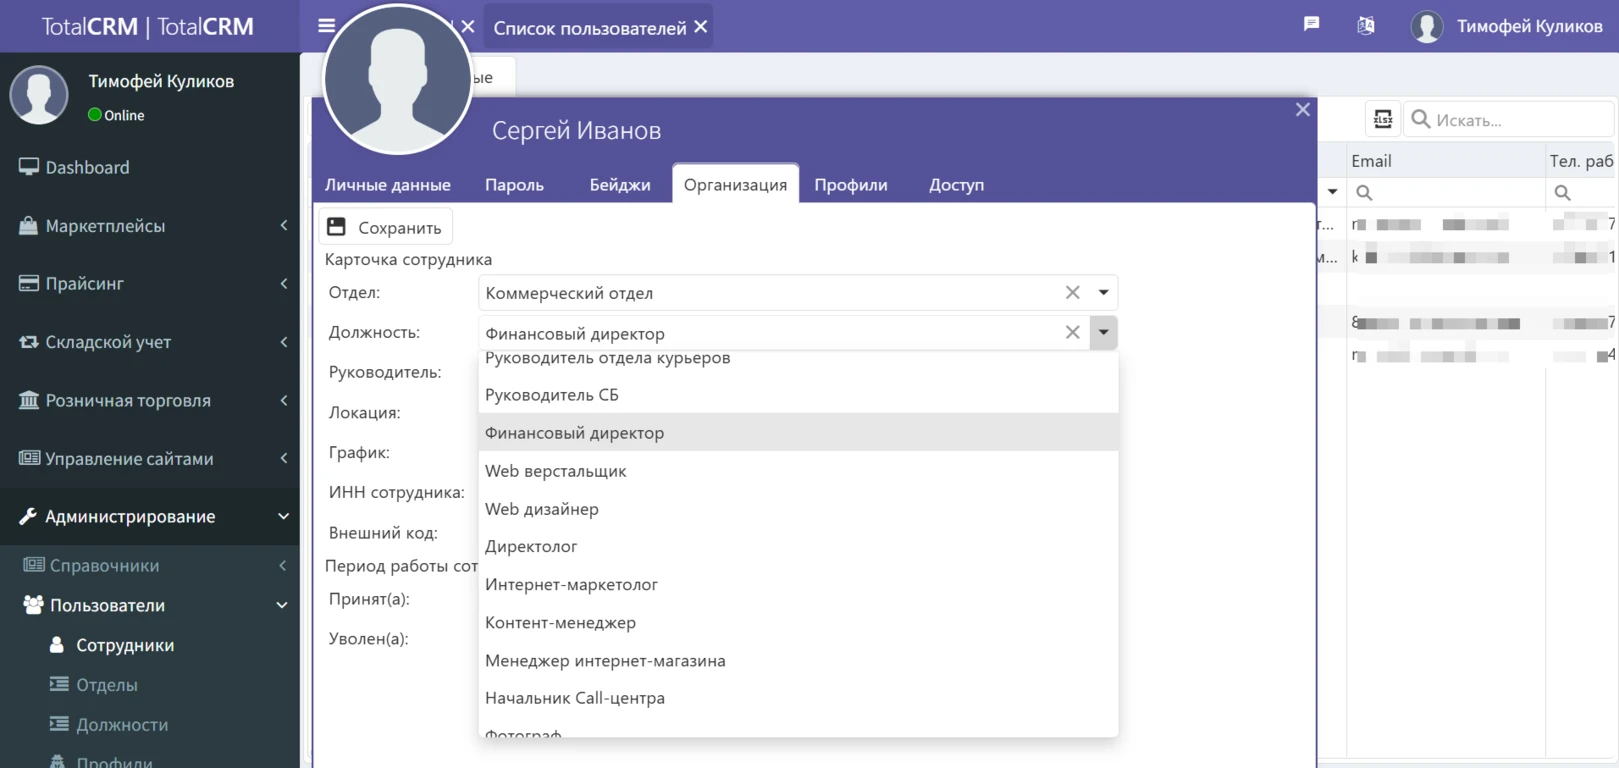Switch to the Личные данные tab
This screenshot has width=1619, height=768.
click(387, 185)
